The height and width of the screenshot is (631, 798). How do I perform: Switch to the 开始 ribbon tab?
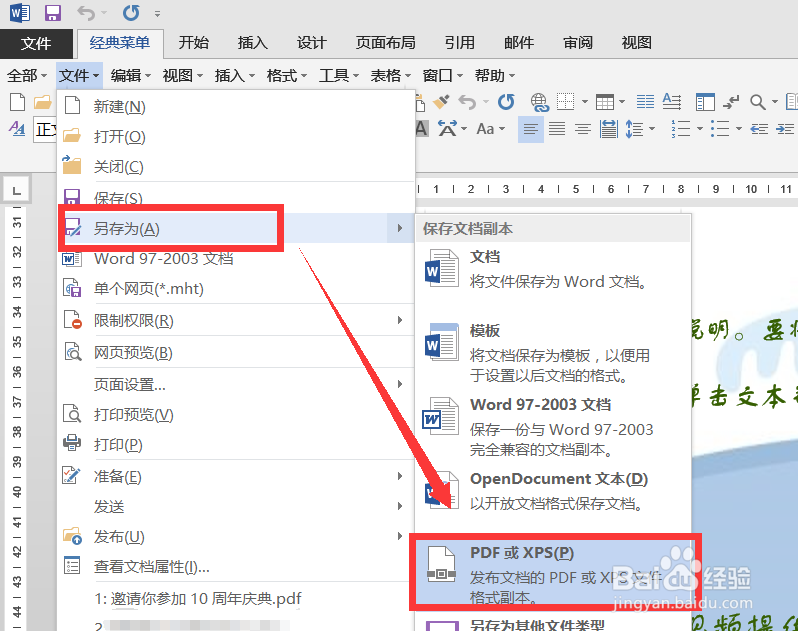tap(194, 43)
